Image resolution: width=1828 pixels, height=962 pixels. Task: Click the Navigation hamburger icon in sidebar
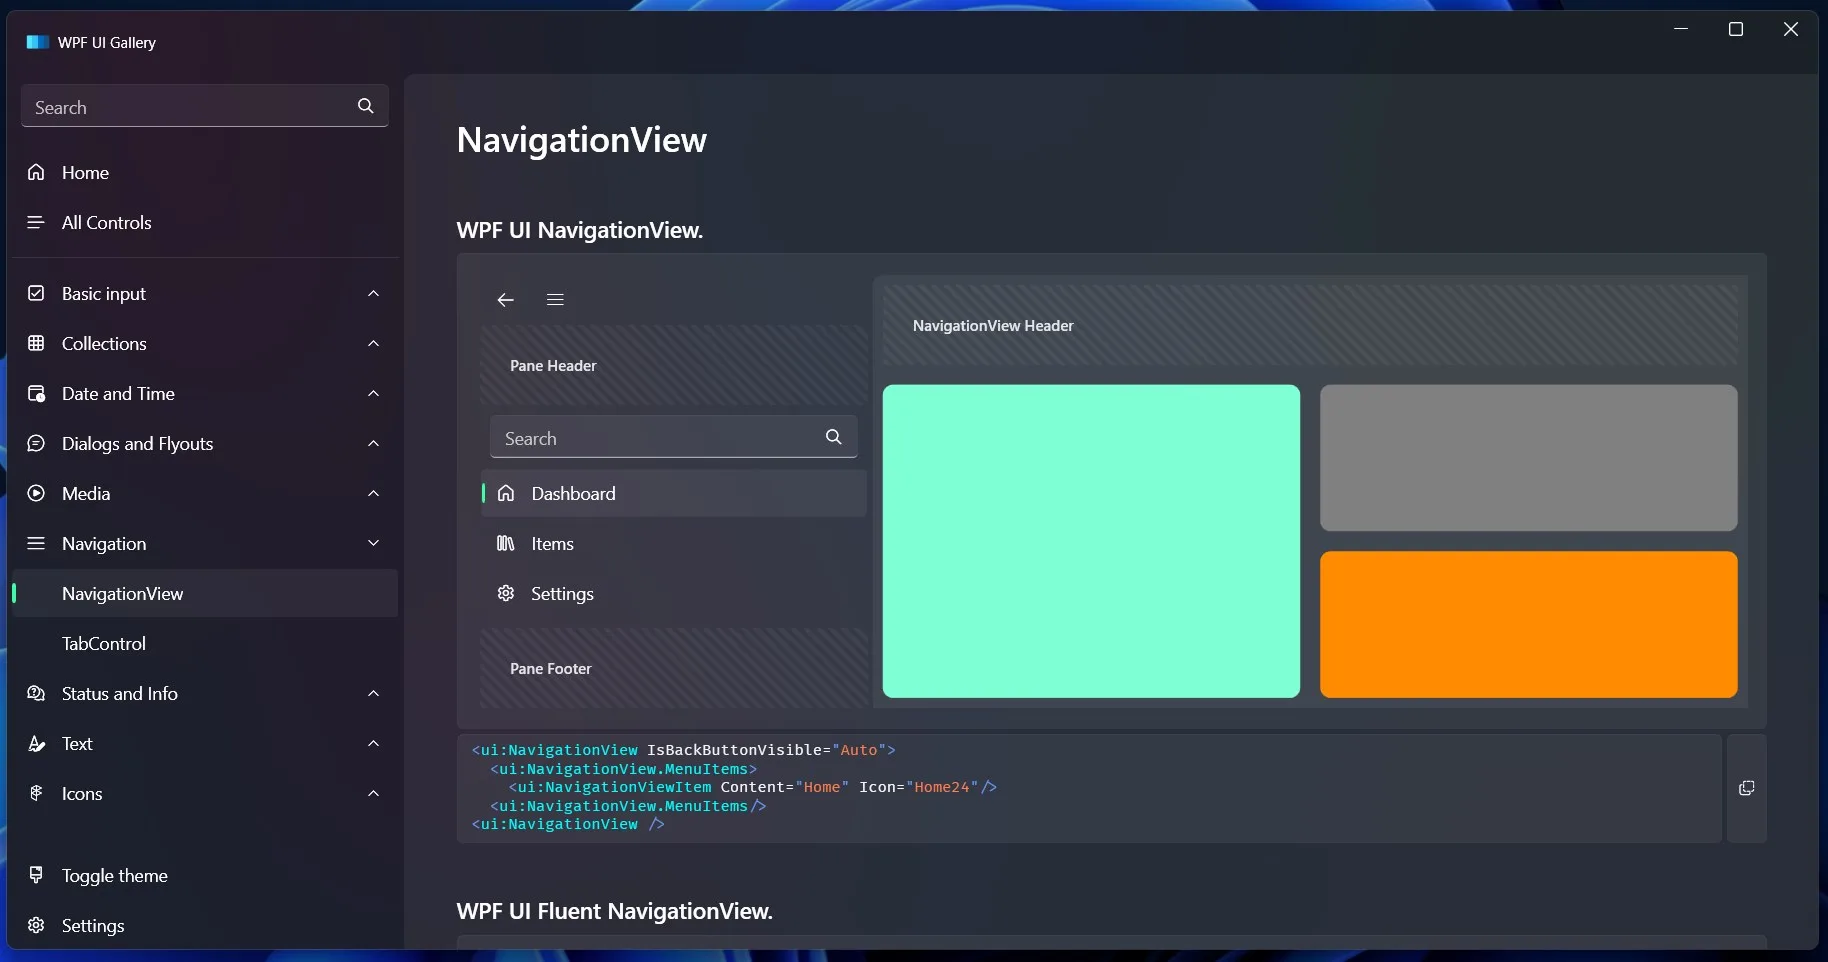36,543
